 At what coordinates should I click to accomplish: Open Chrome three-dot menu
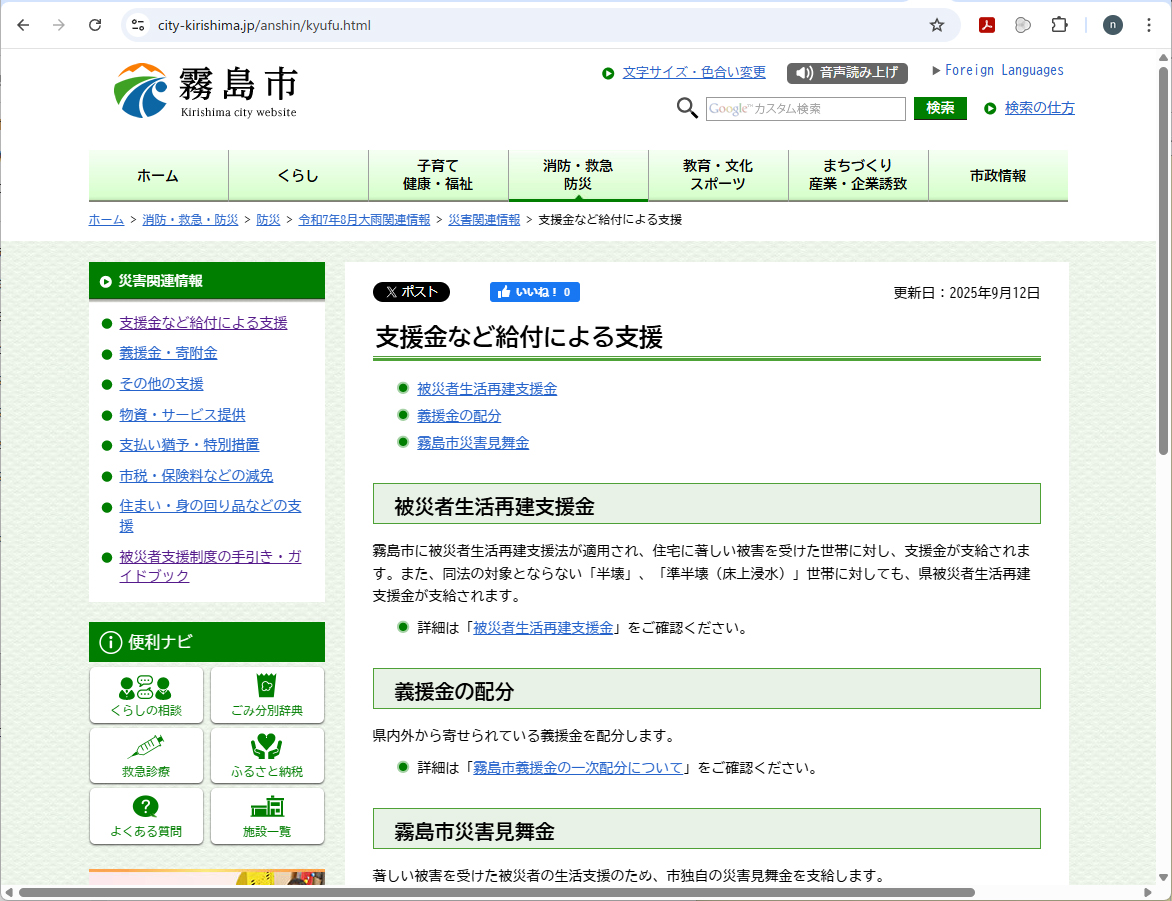1148,25
